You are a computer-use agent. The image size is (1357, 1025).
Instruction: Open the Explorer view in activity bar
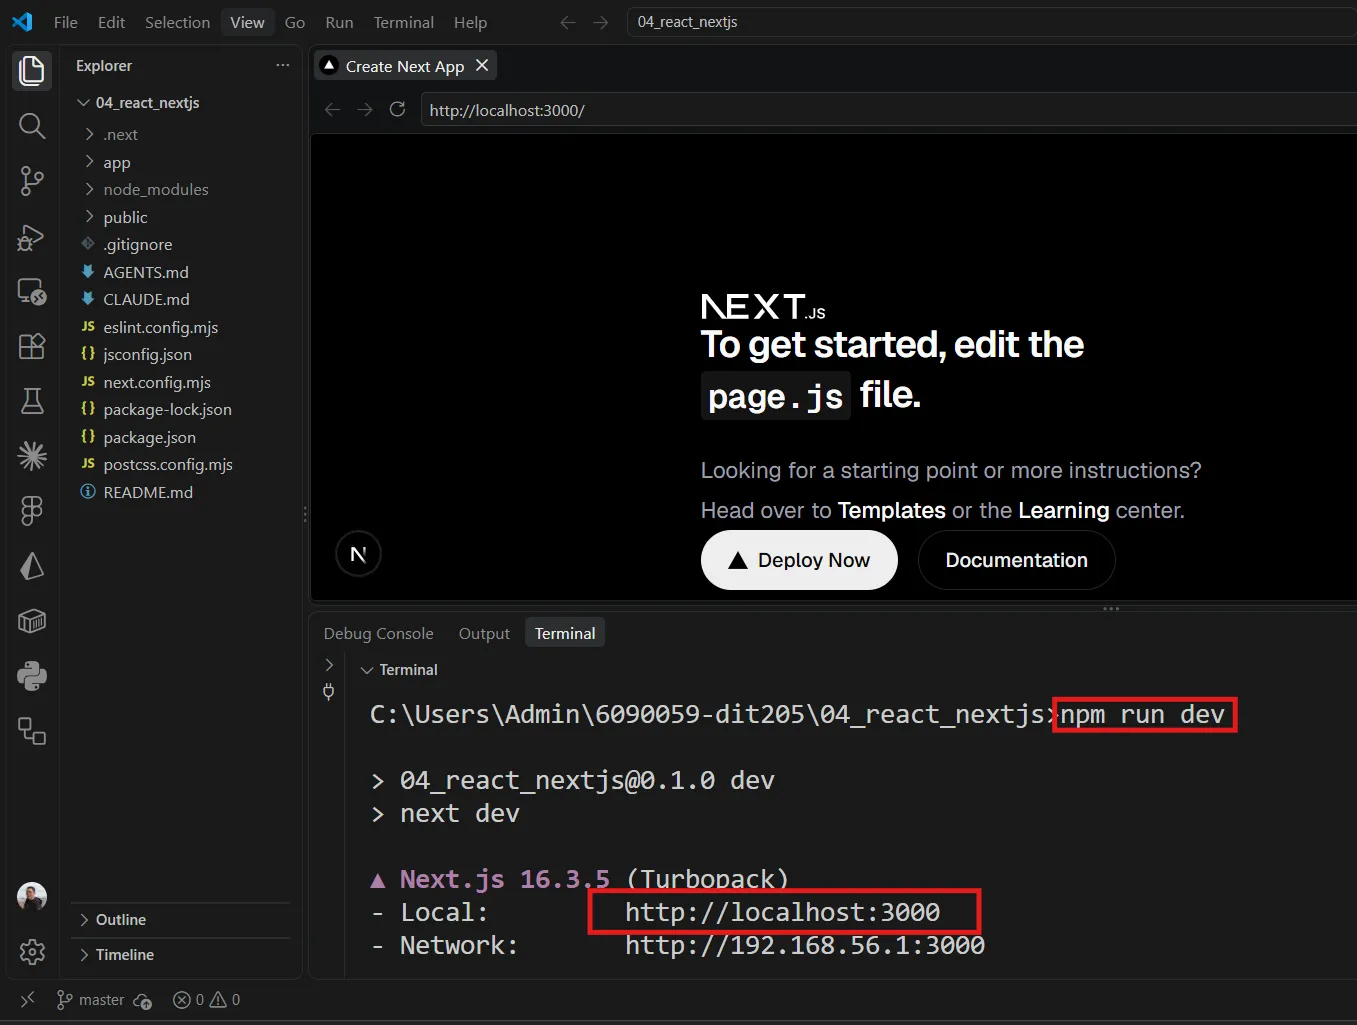click(32, 71)
